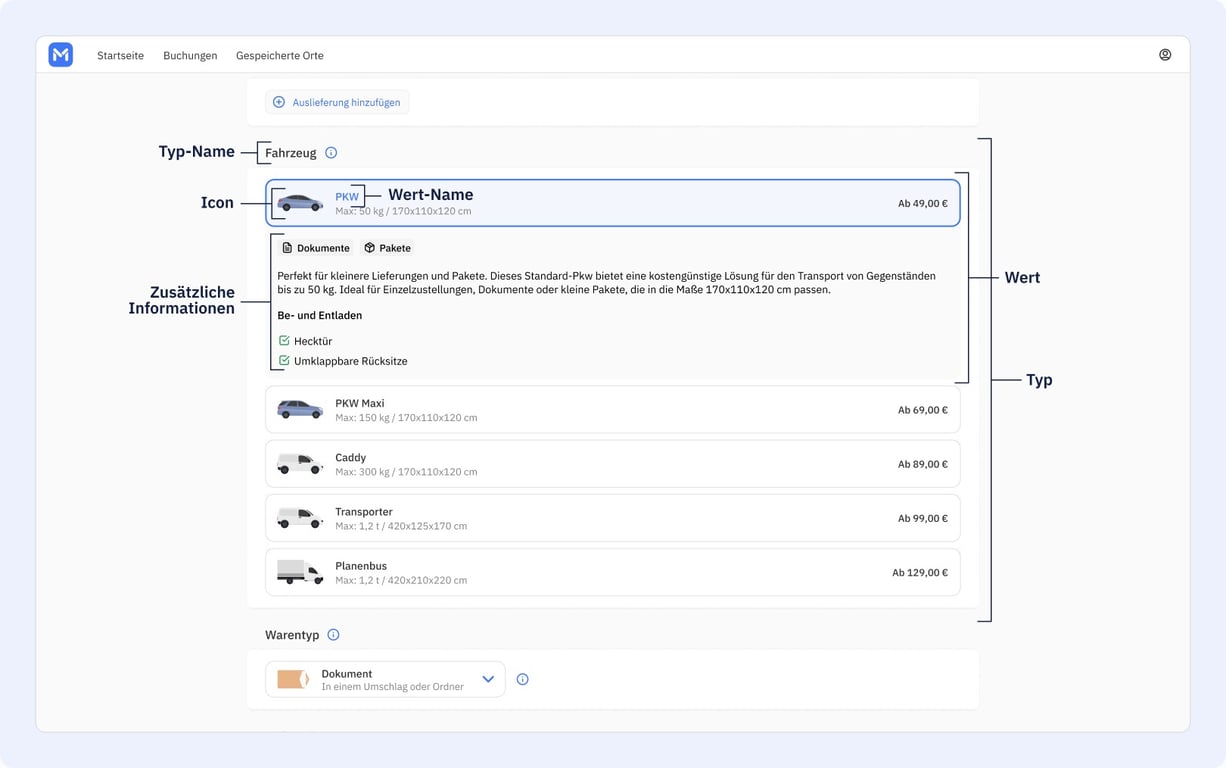The height and width of the screenshot is (768, 1226).
Task: Click the Warentyp section label
Action: (292, 635)
